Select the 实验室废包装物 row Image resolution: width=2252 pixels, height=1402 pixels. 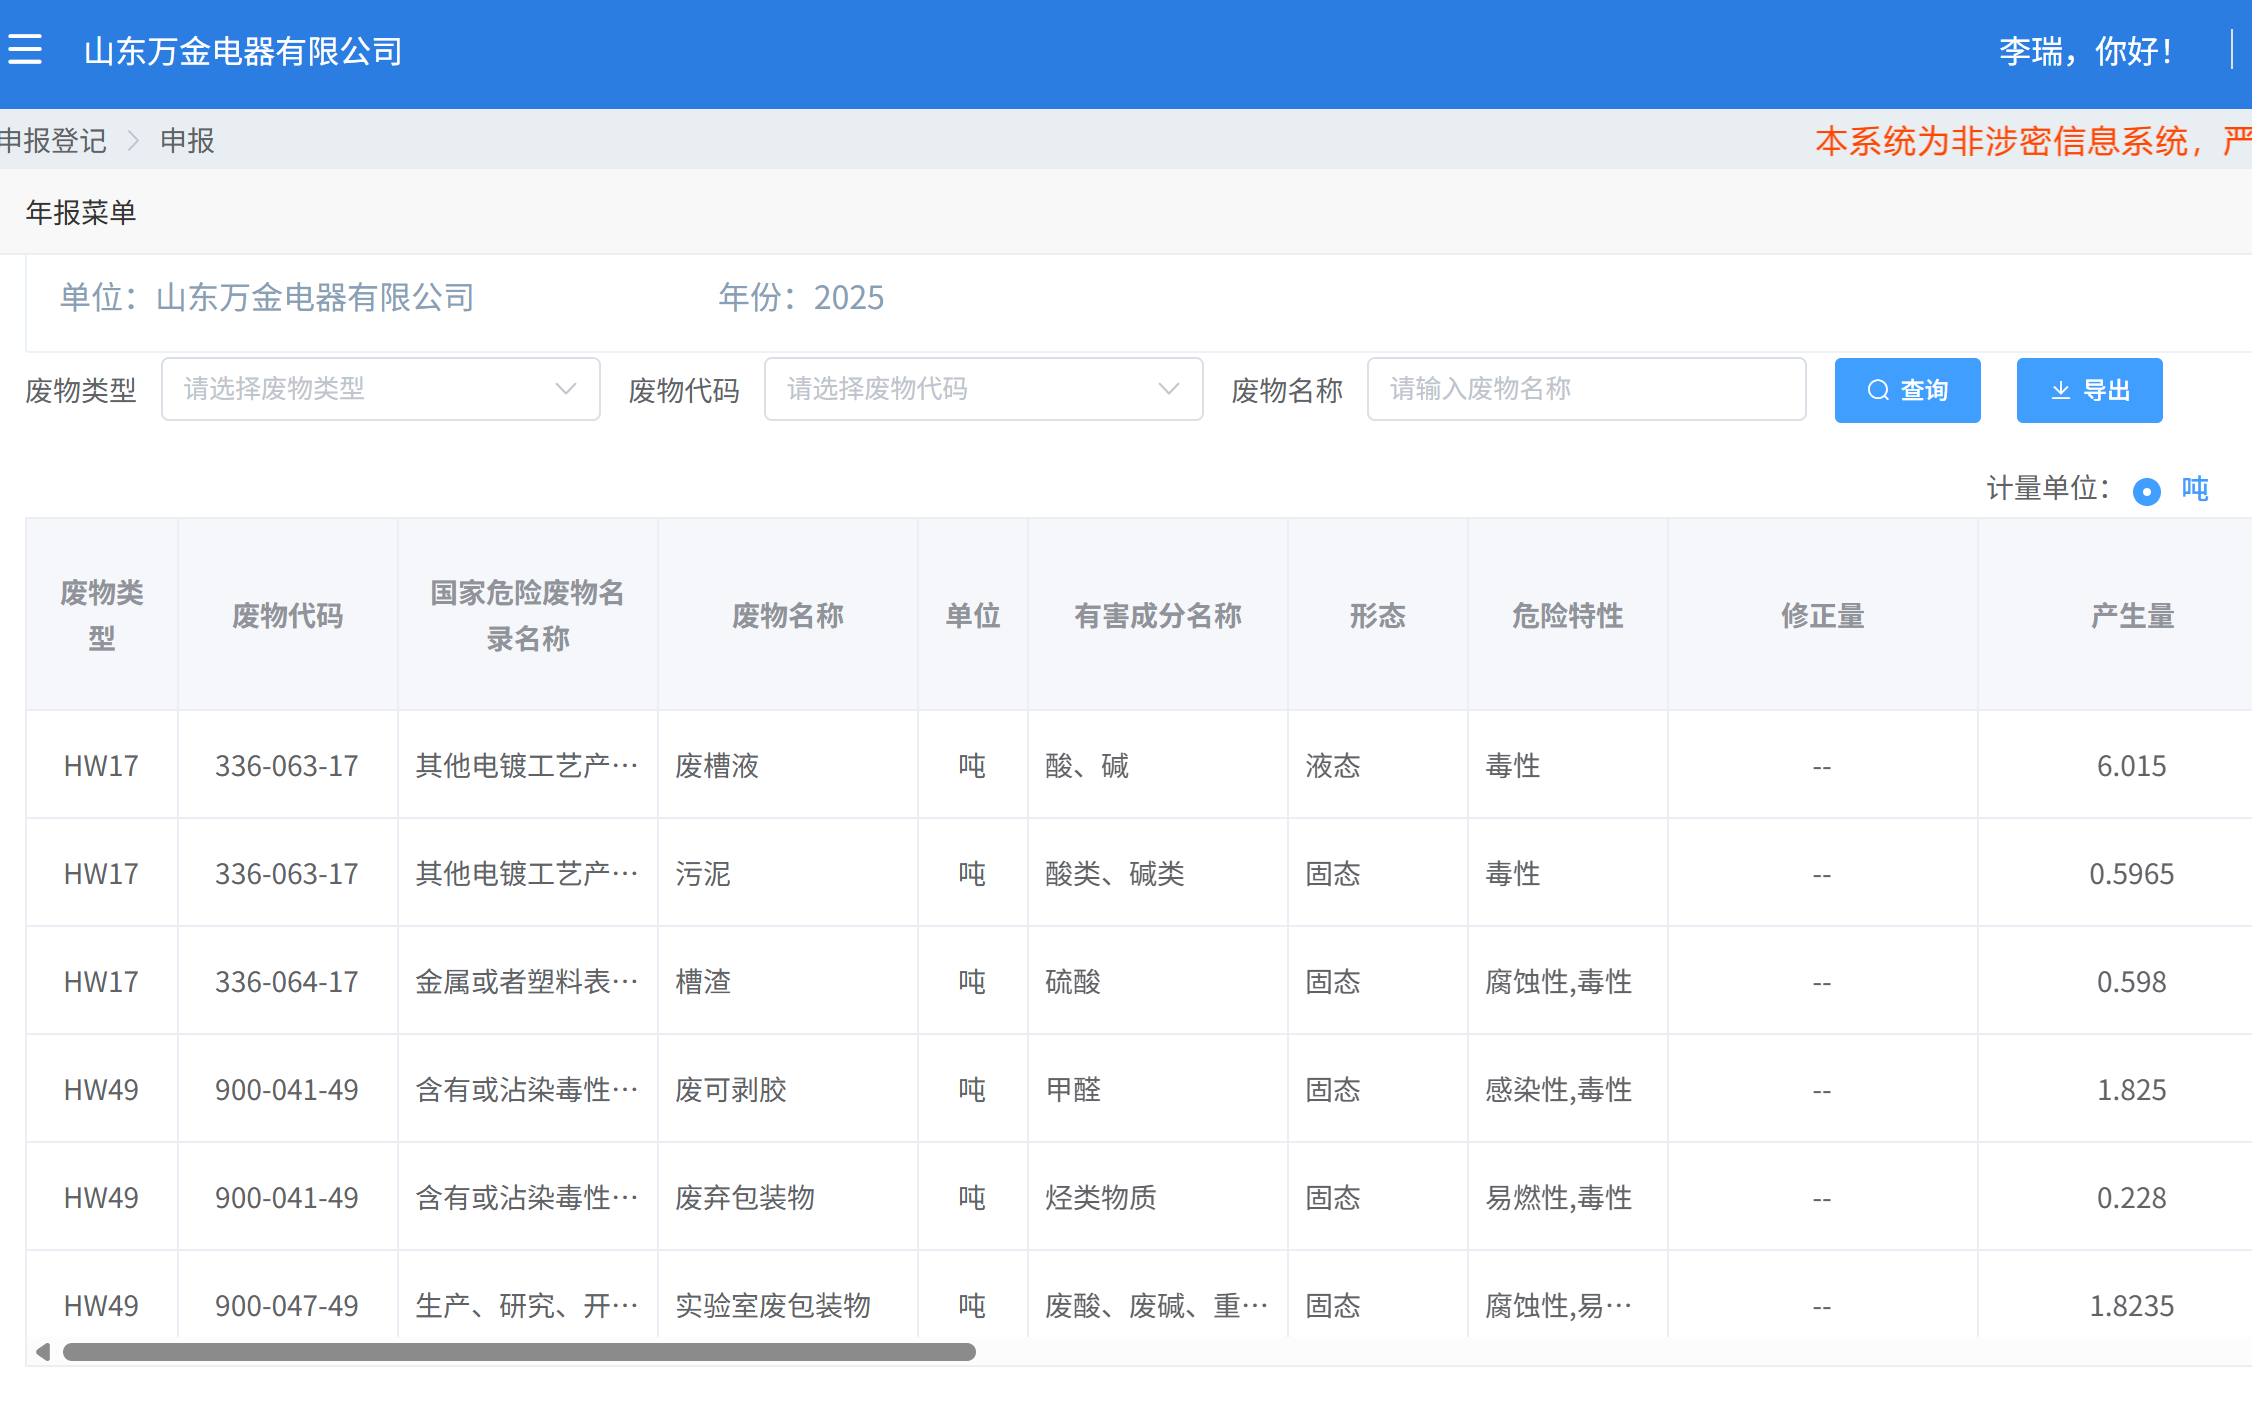(772, 1305)
